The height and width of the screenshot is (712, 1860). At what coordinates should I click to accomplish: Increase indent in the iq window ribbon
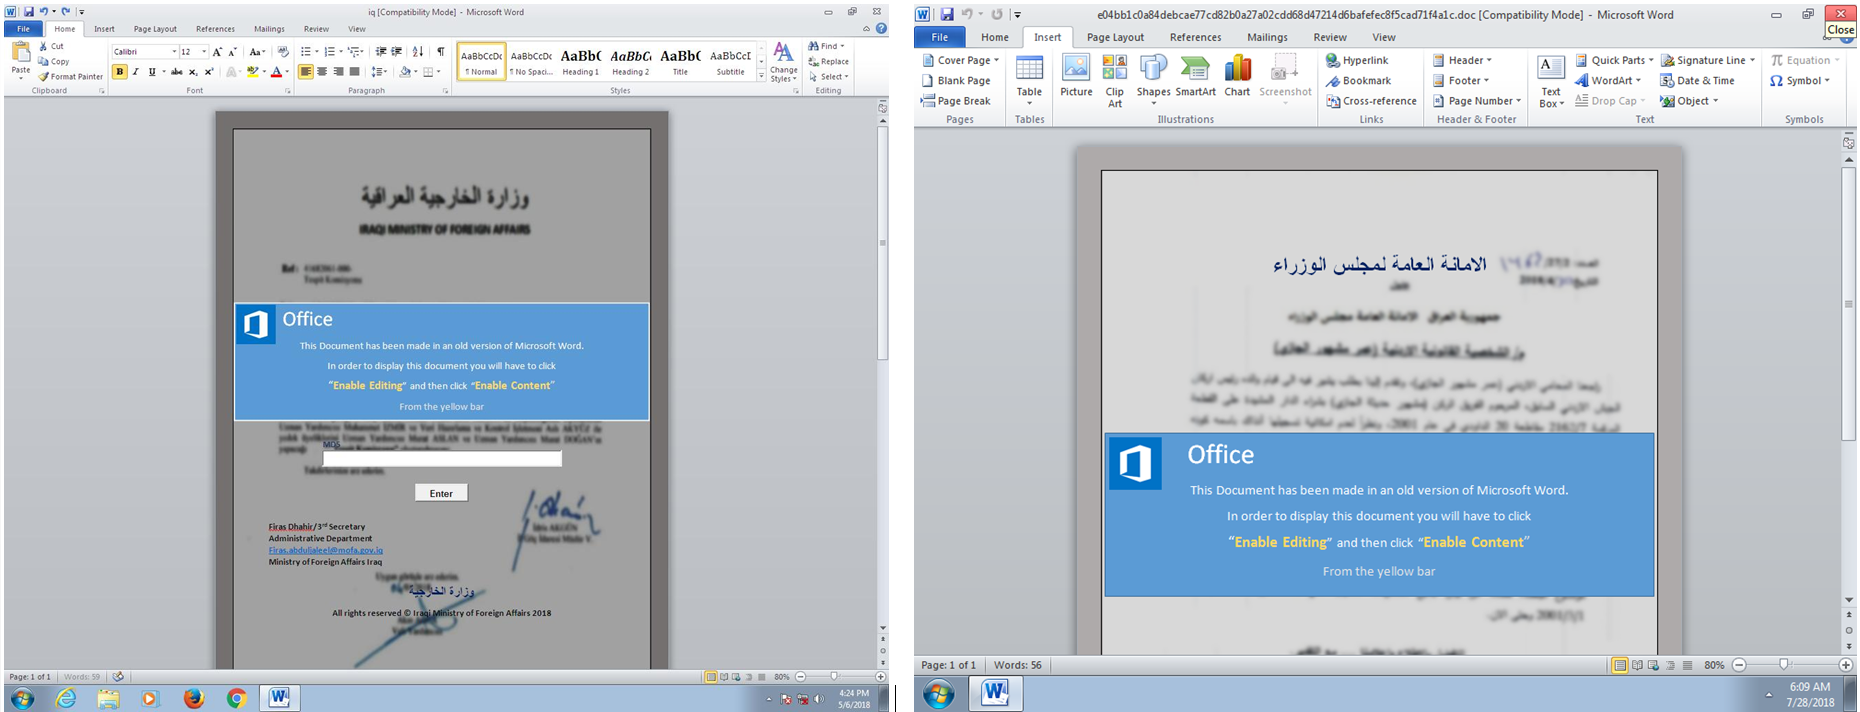click(x=397, y=52)
